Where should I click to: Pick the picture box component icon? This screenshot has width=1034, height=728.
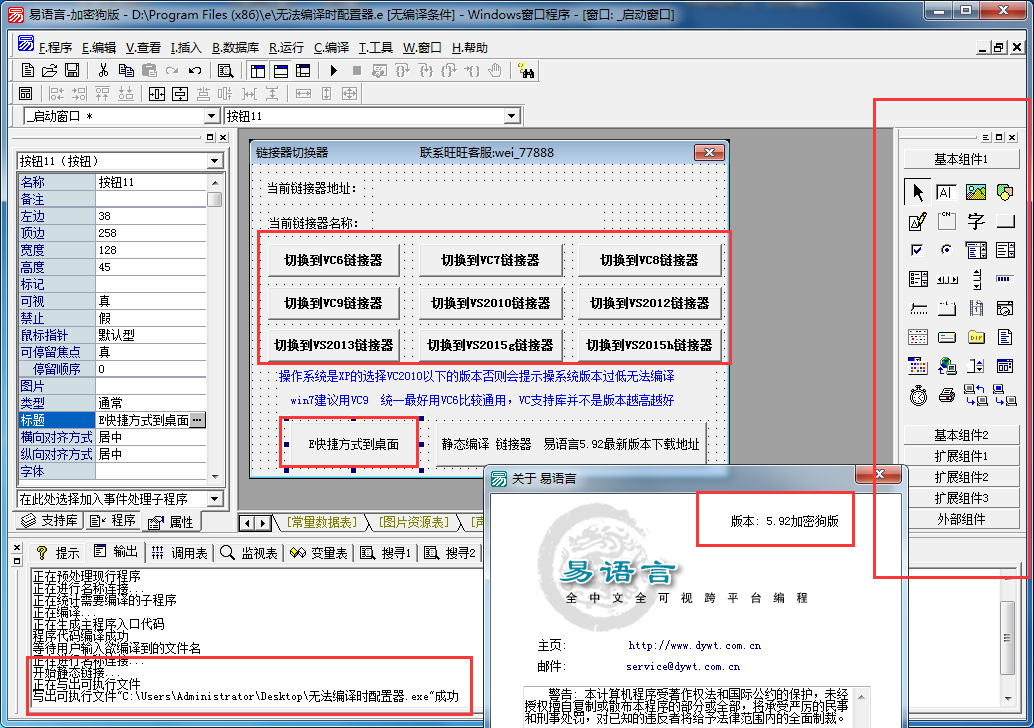click(976, 192)
